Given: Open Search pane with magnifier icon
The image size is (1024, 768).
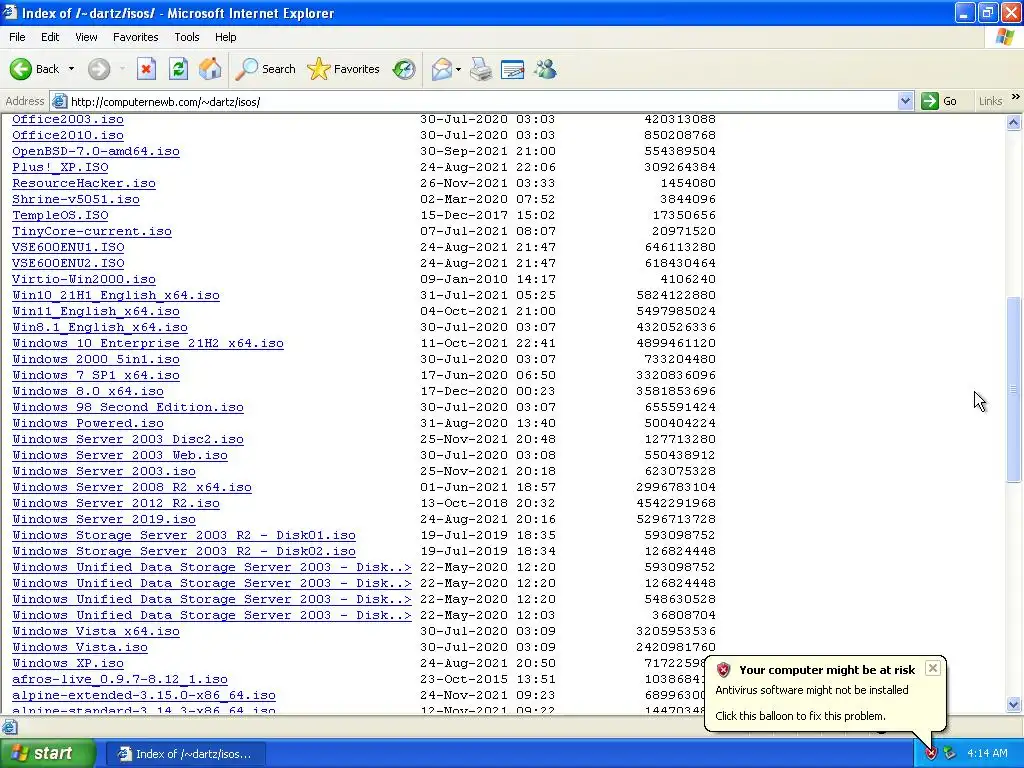Looking at the screenshot, I should coord(265,69).
